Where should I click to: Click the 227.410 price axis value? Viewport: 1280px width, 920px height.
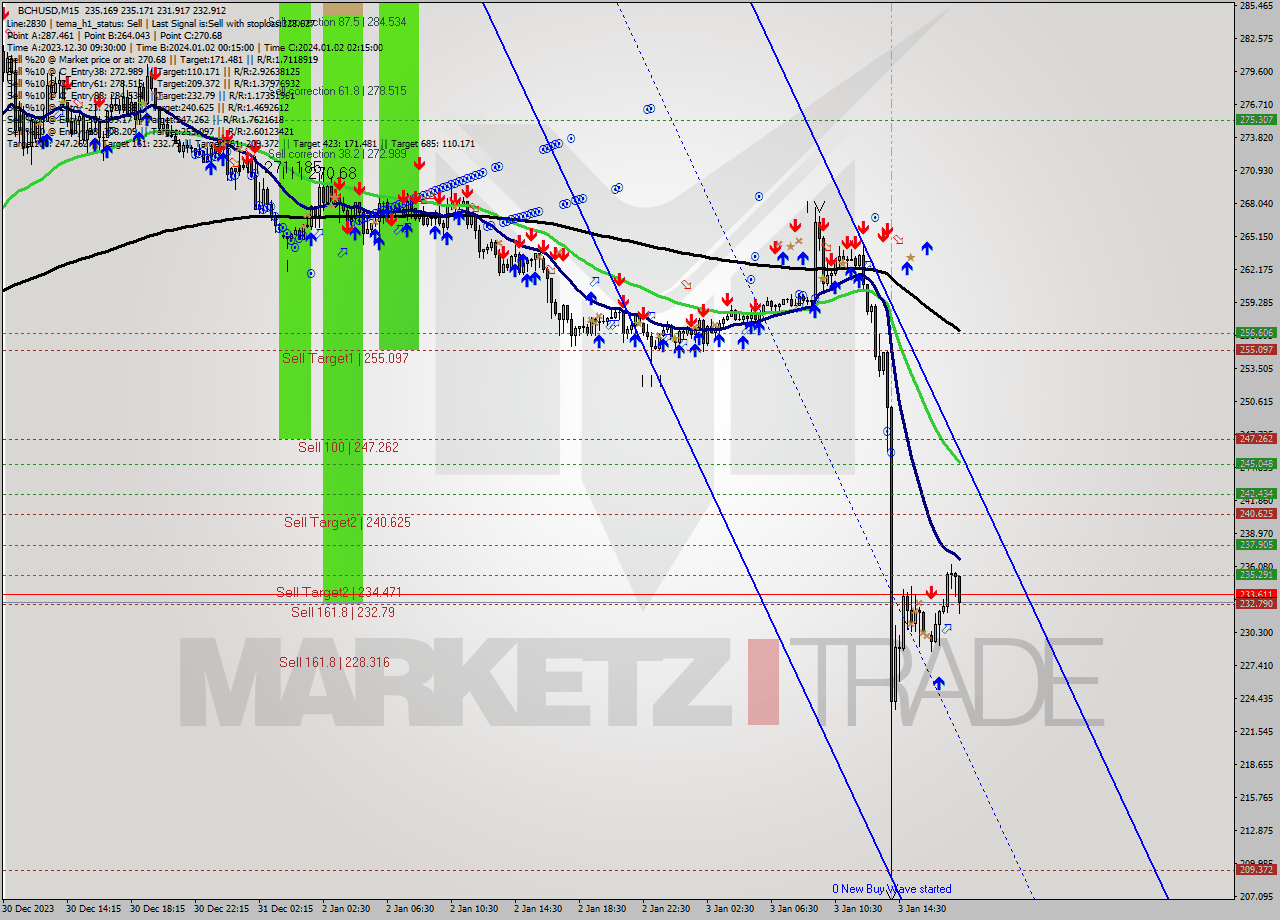click(x=1256, y=666)
